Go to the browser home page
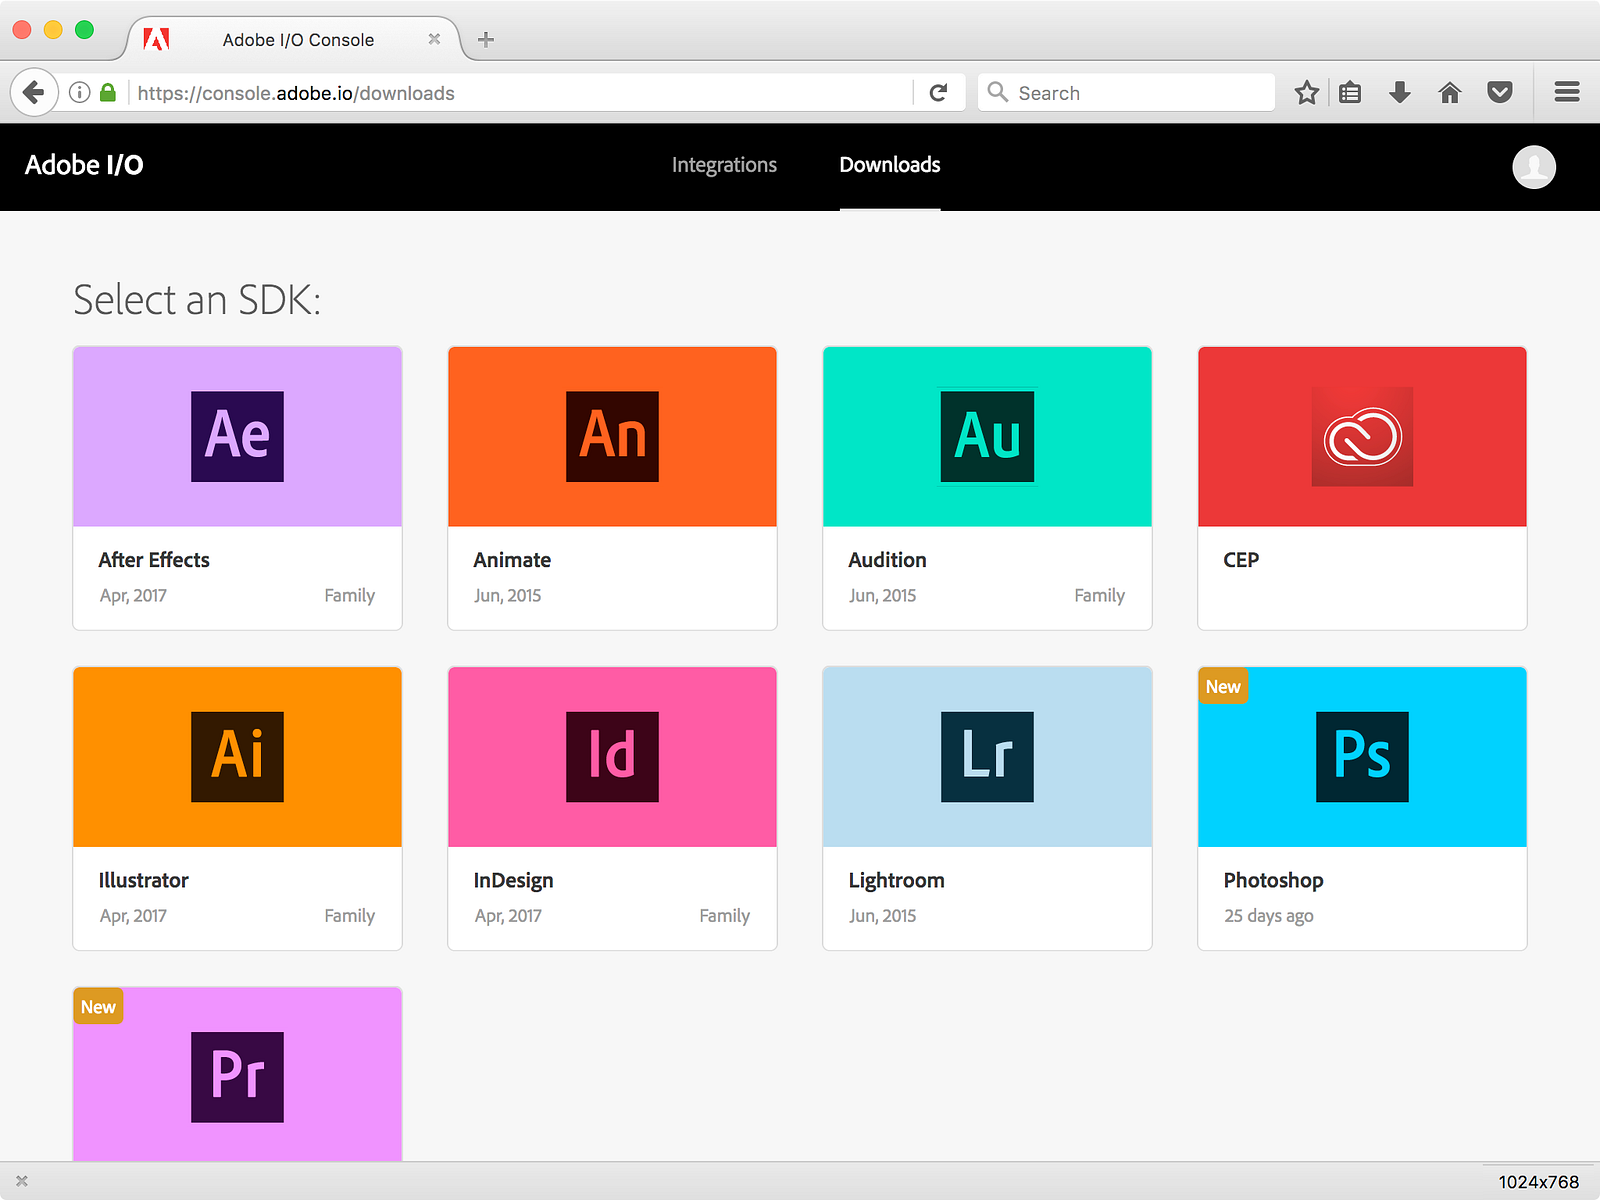Image resolution: width=1600 pixels, height=1200 pixels. 1450,93
